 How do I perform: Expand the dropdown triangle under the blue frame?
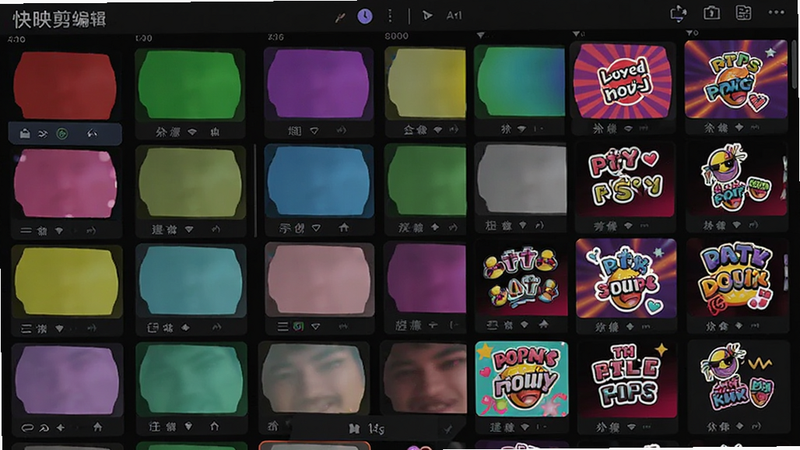[316, 228]
